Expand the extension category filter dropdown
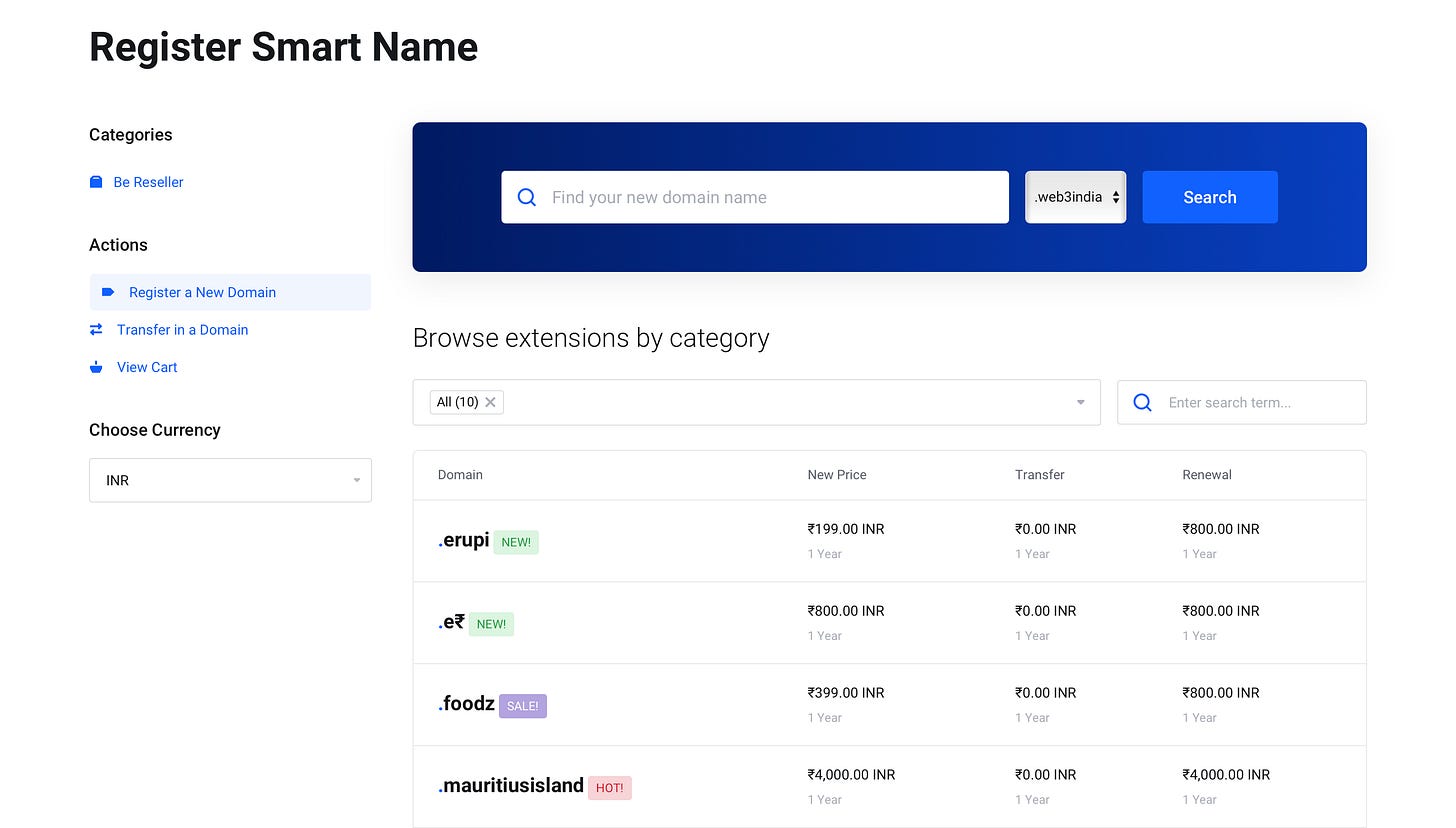The width and height of the screenshot is (1456, 828). (x=1080, y=402)
